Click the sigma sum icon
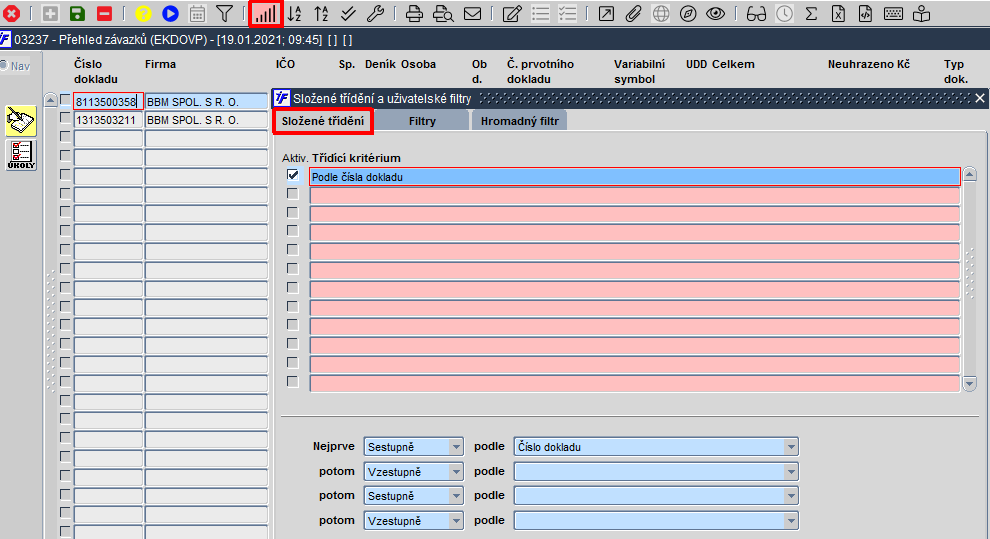The height and width of the screenshot is (539, 990). (811, 13)
